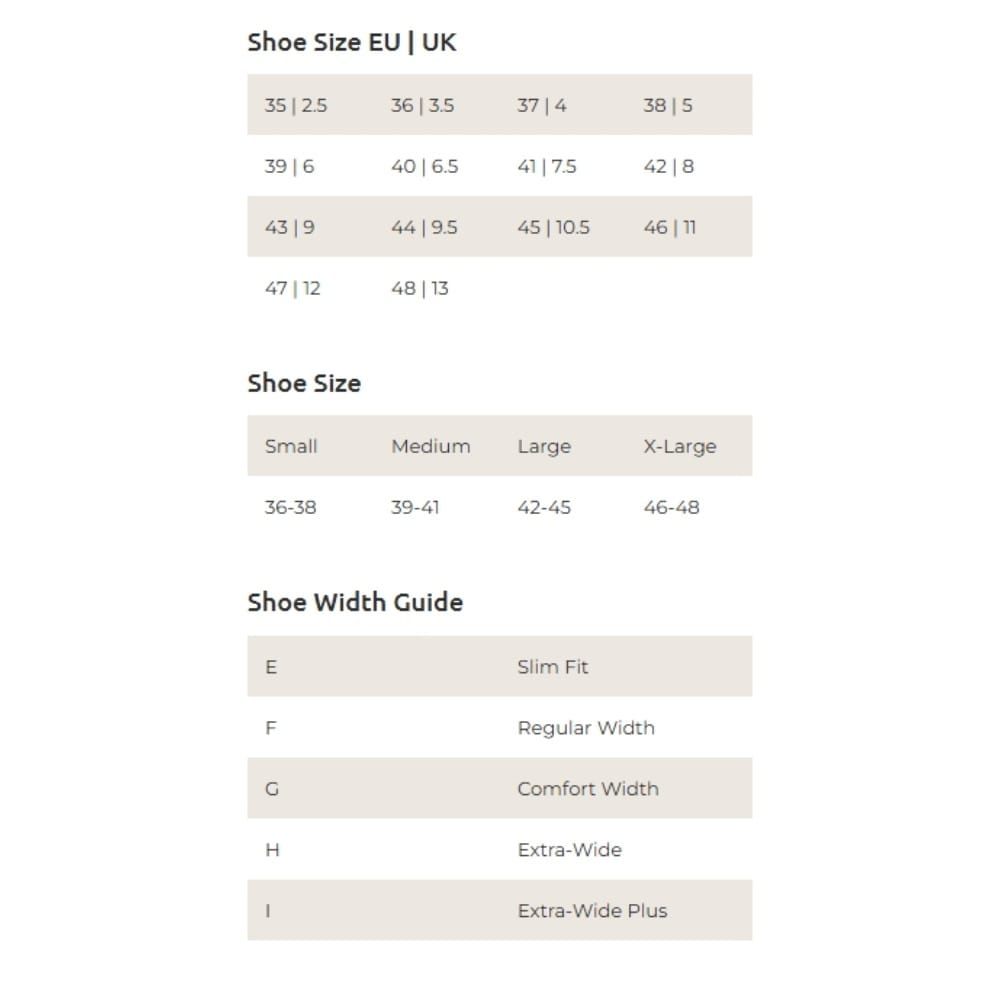Click the Shoe Size EU | UK heading
Screen dimensions: 1000x1000
pyautogui.click(x=352, y=42)
